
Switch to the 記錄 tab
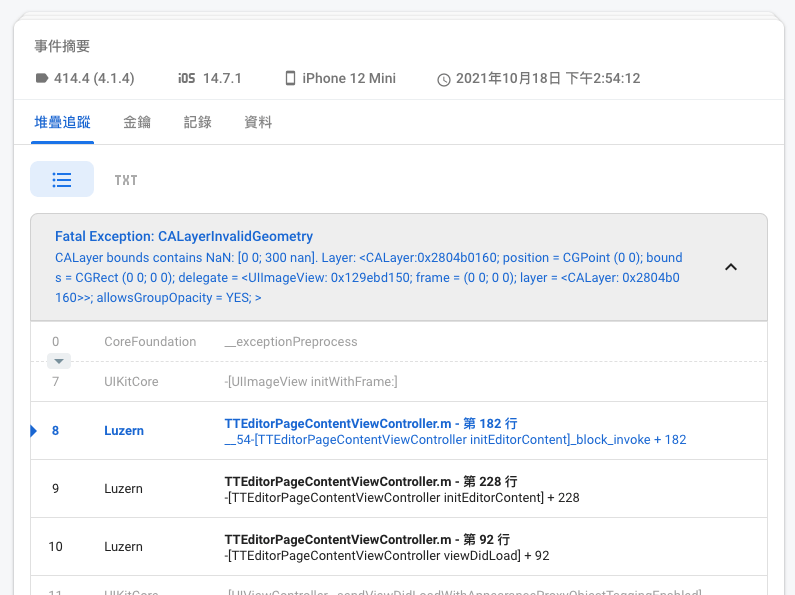pyautogui.click(x=197, y=122)
